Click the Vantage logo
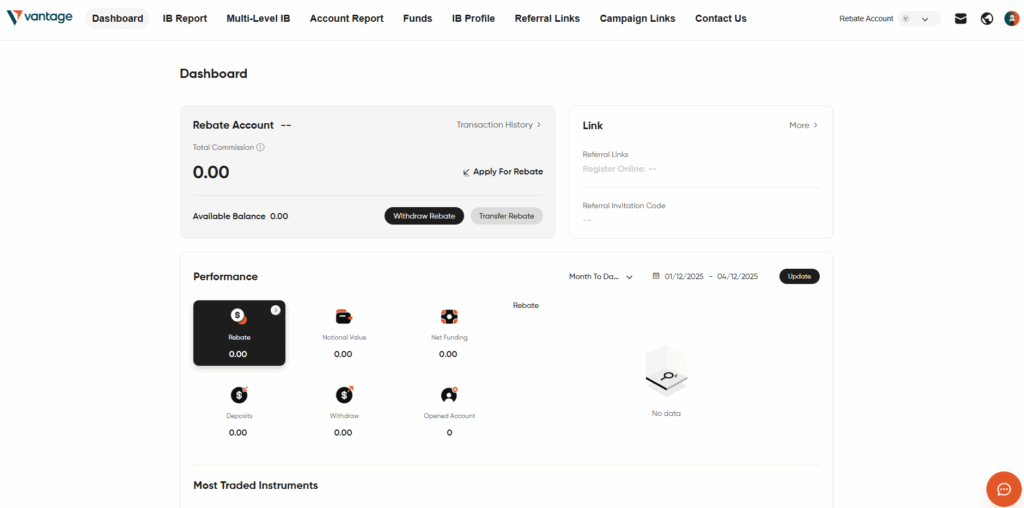Image resolution: width=1024 pixels, height=508 pixels. tap(40, 18)
